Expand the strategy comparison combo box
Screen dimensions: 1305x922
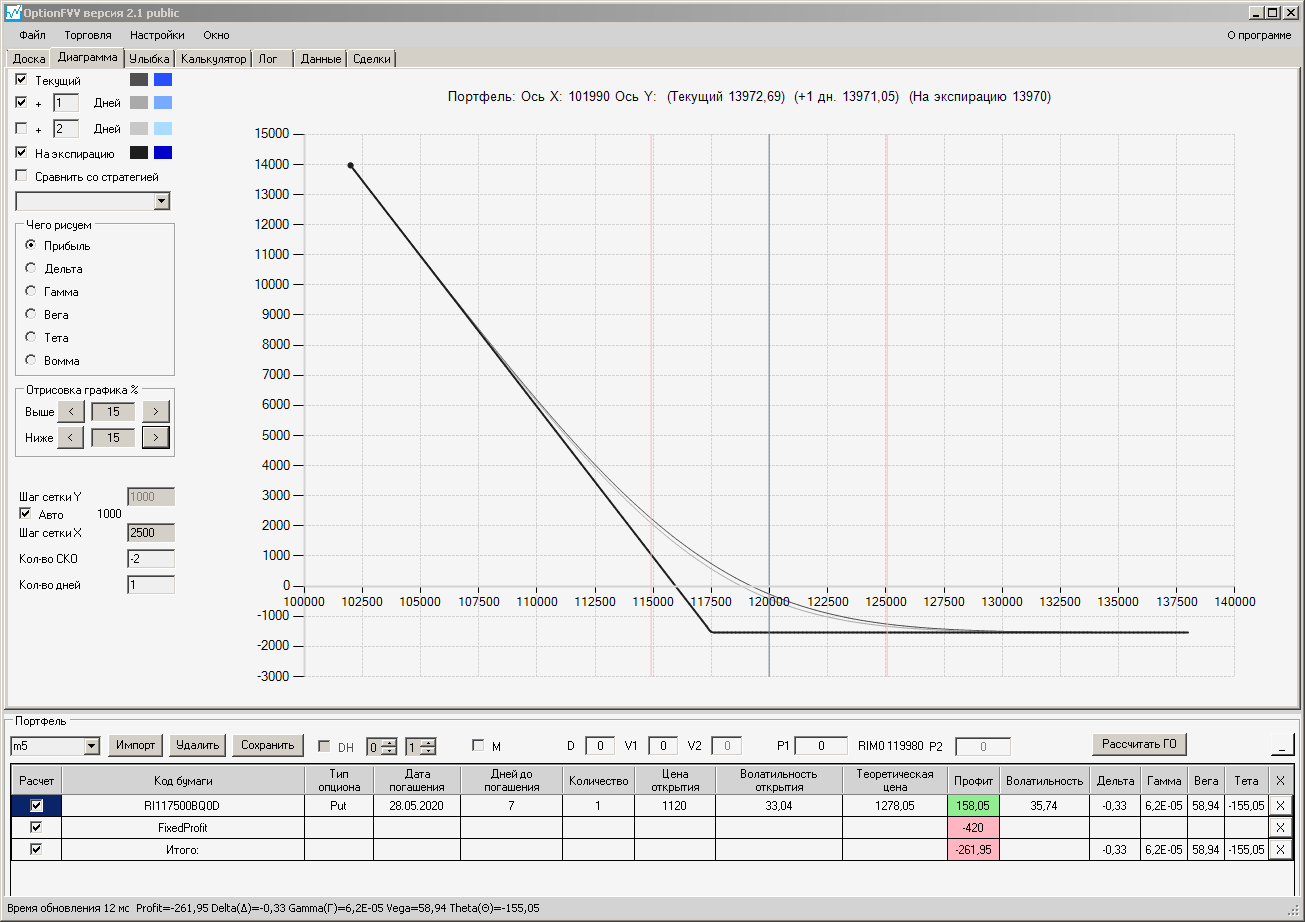tap(162, 202)
